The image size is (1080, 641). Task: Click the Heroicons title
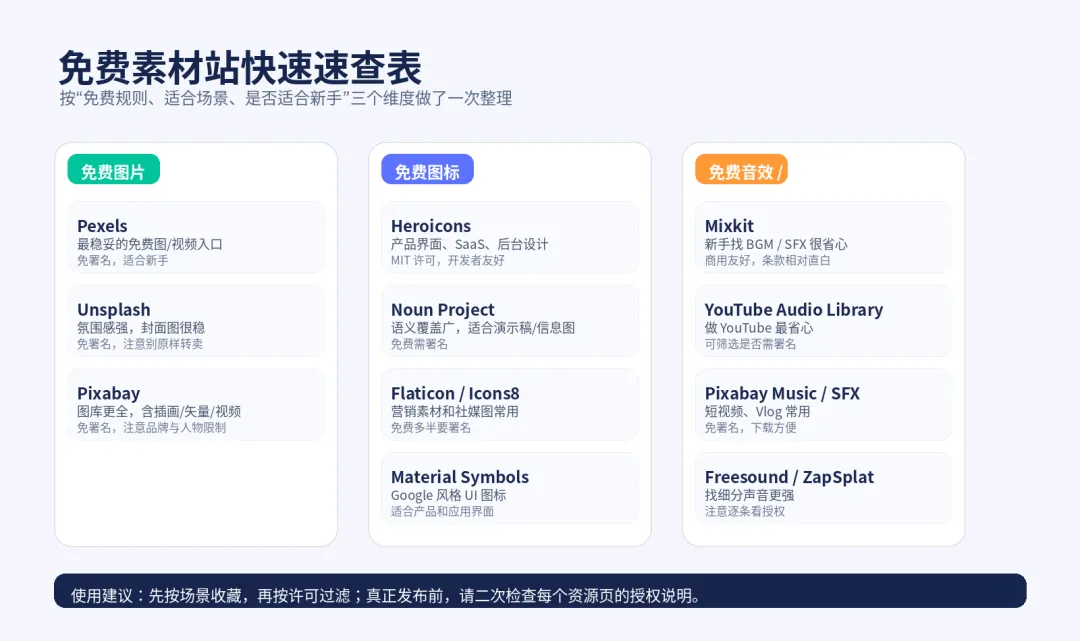click(430, 226)
